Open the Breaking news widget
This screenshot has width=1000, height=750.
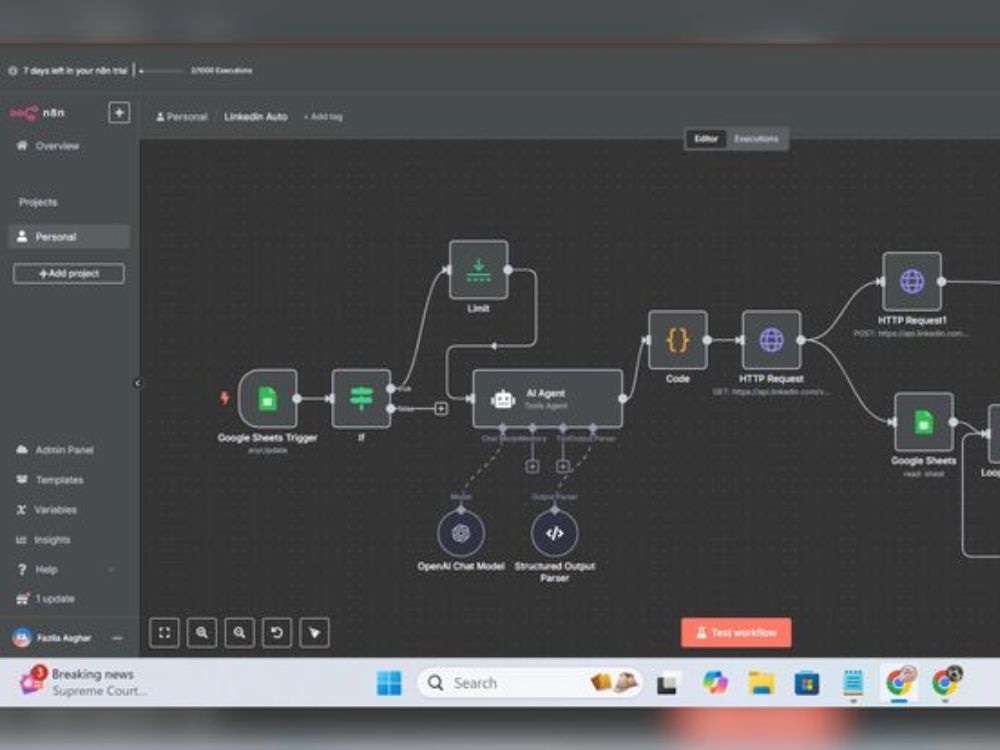[x=83, y=682]
